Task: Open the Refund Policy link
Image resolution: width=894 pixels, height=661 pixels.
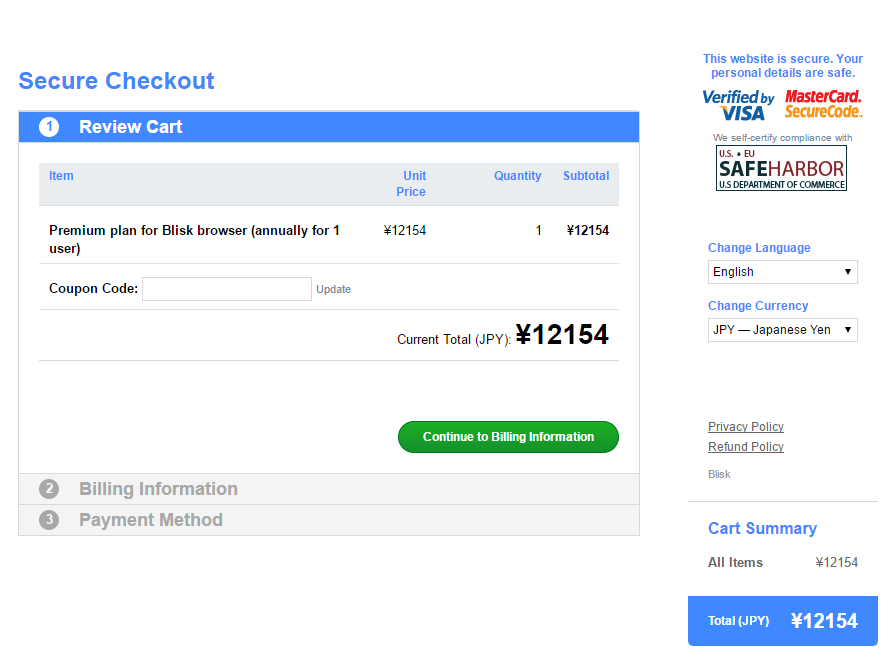Action: [x=745, y=447]
